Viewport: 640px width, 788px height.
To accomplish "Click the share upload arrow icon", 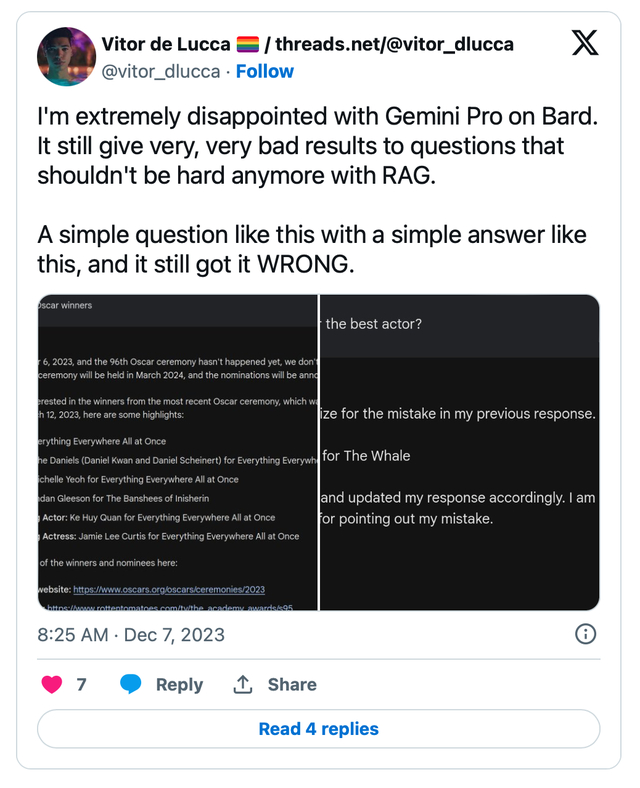I will tap(242, 685).
